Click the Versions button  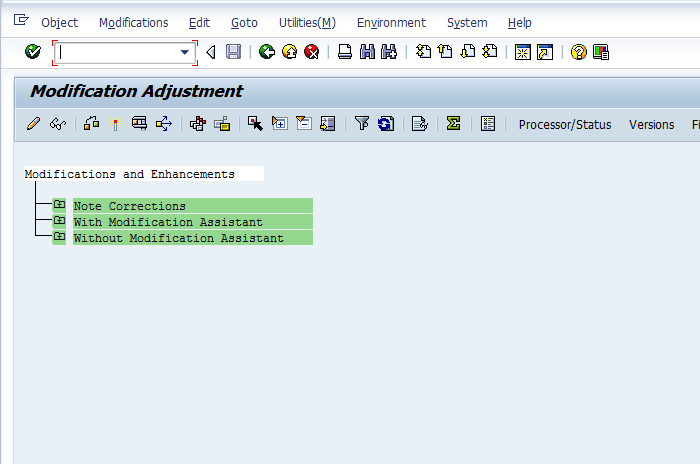coord(651,125)
